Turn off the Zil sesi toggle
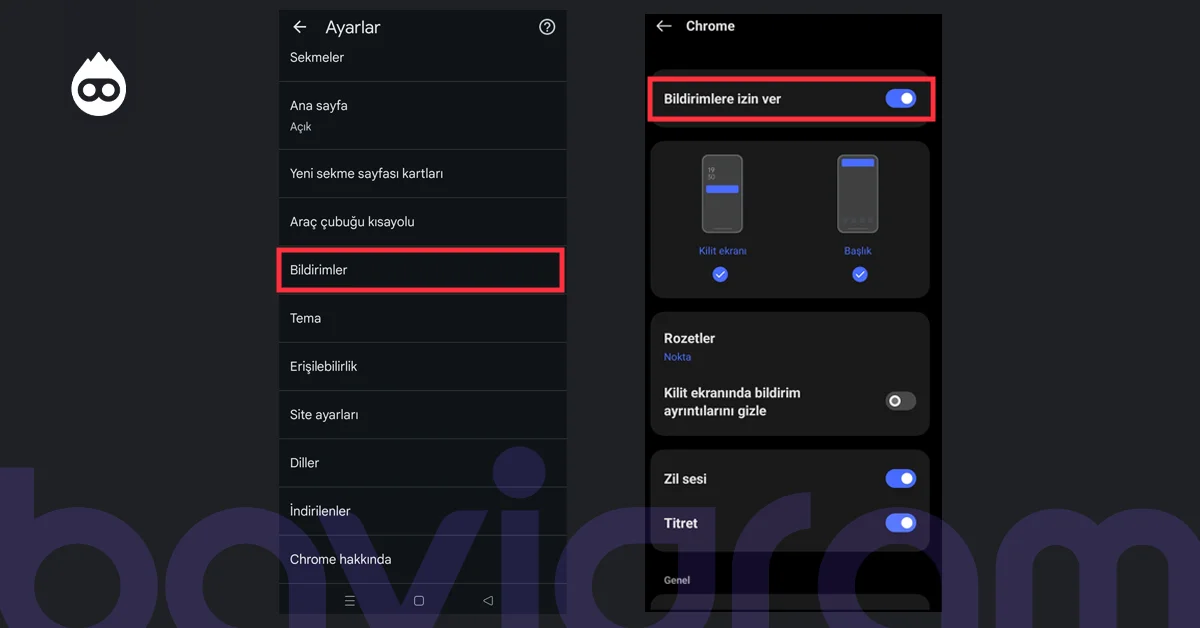 pos(901,478)
